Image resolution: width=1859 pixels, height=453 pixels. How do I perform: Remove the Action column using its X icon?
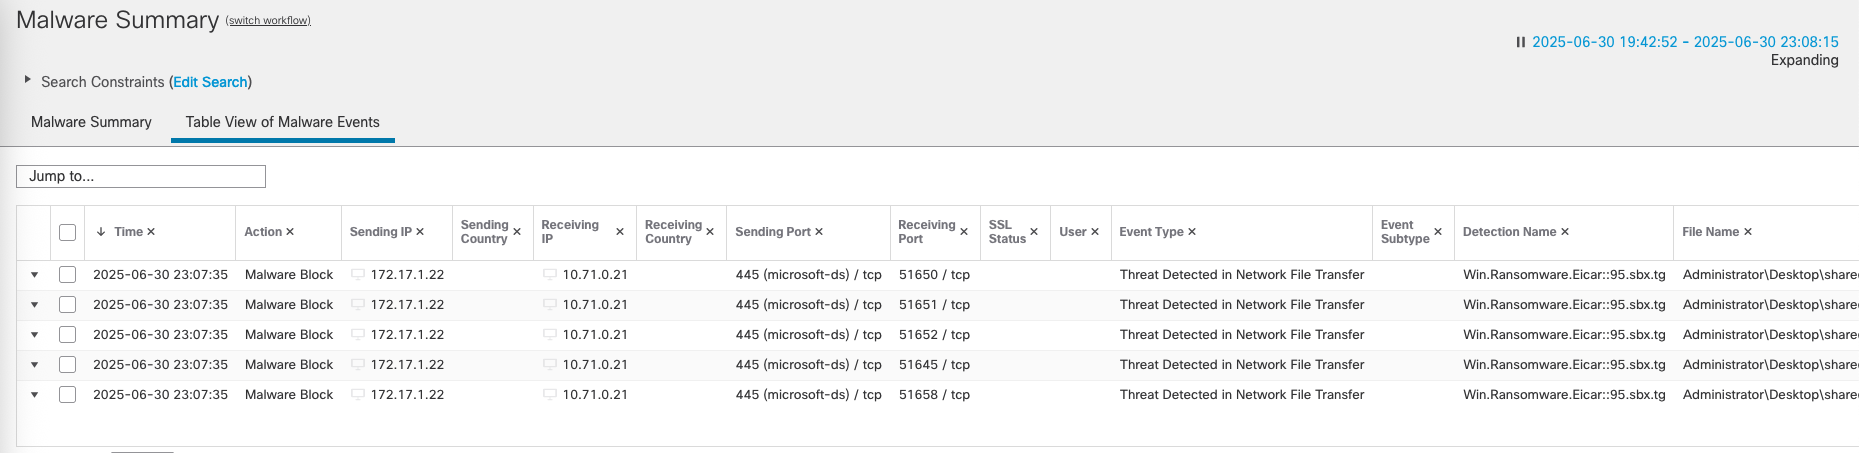(290, 232)
